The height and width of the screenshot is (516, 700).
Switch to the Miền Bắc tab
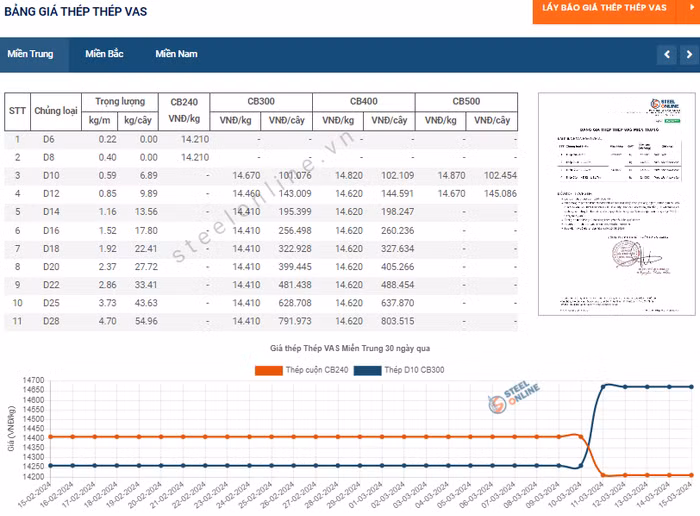tap(104, 54)
